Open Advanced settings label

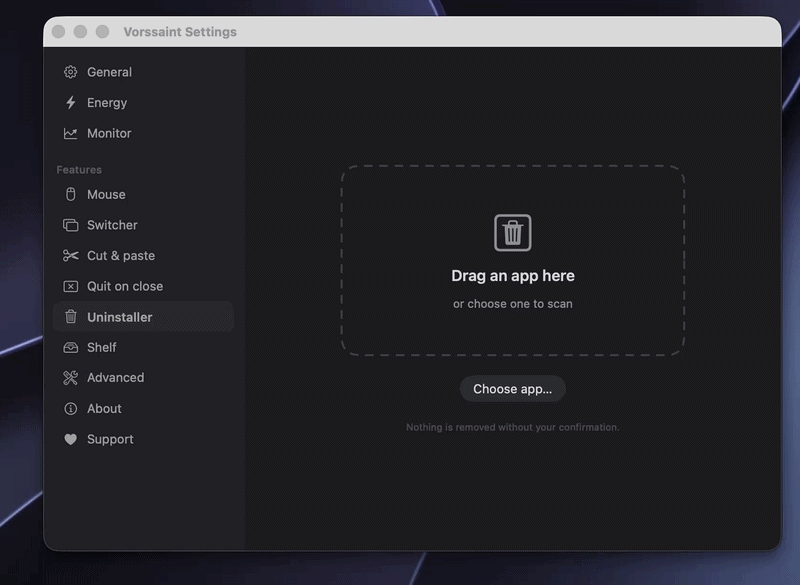[x=115, y=377]
